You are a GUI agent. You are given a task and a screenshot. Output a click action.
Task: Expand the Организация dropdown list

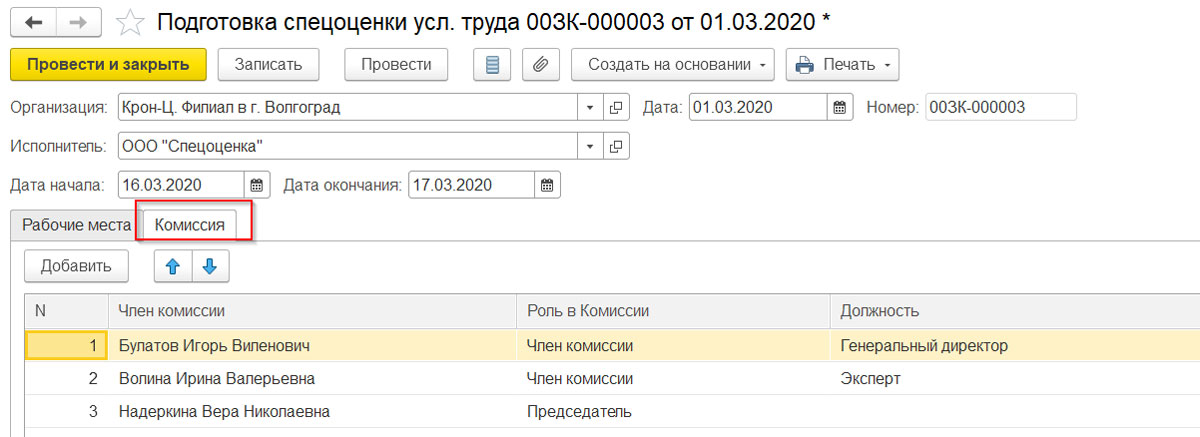pos(590,107)
